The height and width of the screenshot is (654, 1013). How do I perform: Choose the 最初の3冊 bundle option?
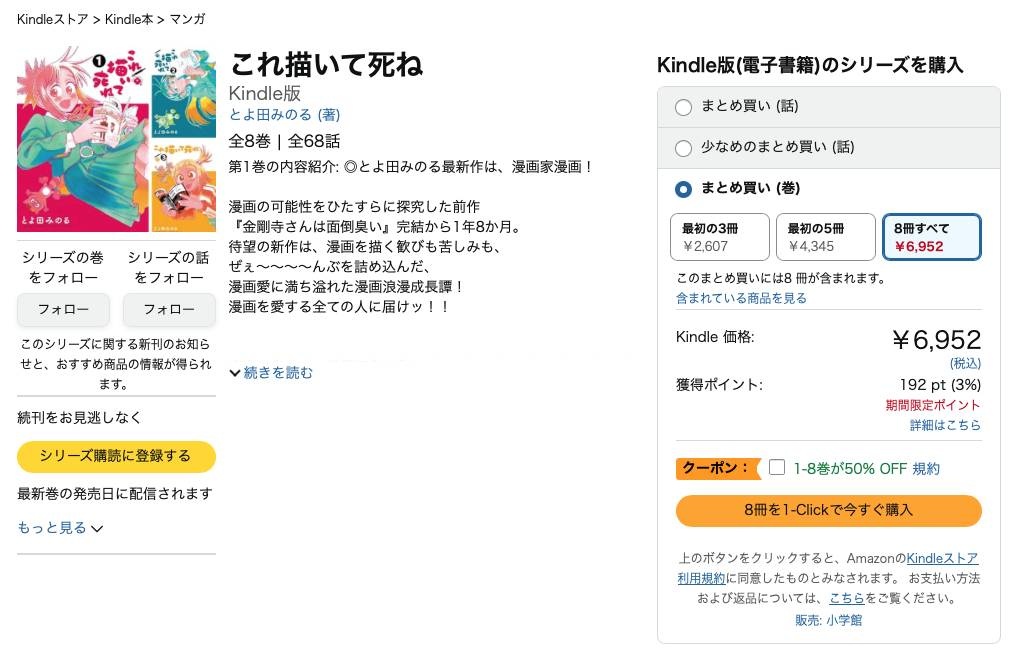[719, 237]
